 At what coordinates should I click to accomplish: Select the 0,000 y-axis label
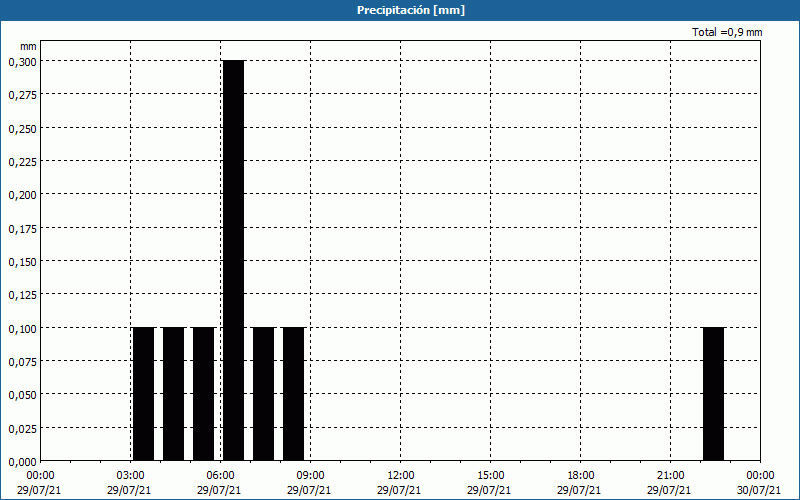[x=22, y=462]
